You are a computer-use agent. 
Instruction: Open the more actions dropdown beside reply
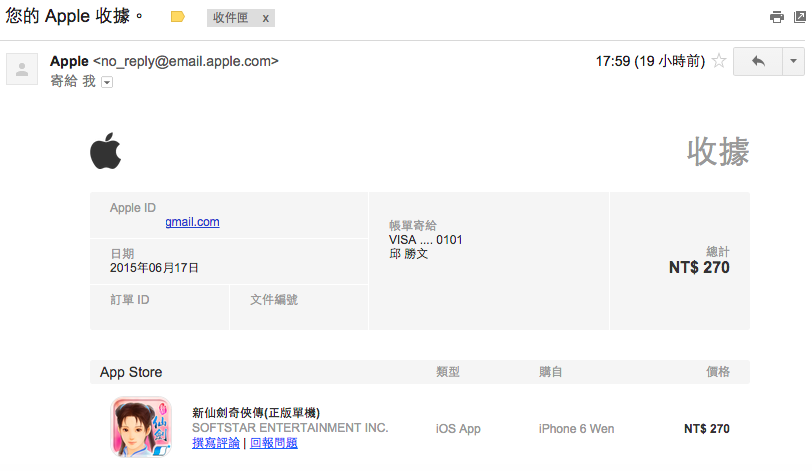[794, 61]
